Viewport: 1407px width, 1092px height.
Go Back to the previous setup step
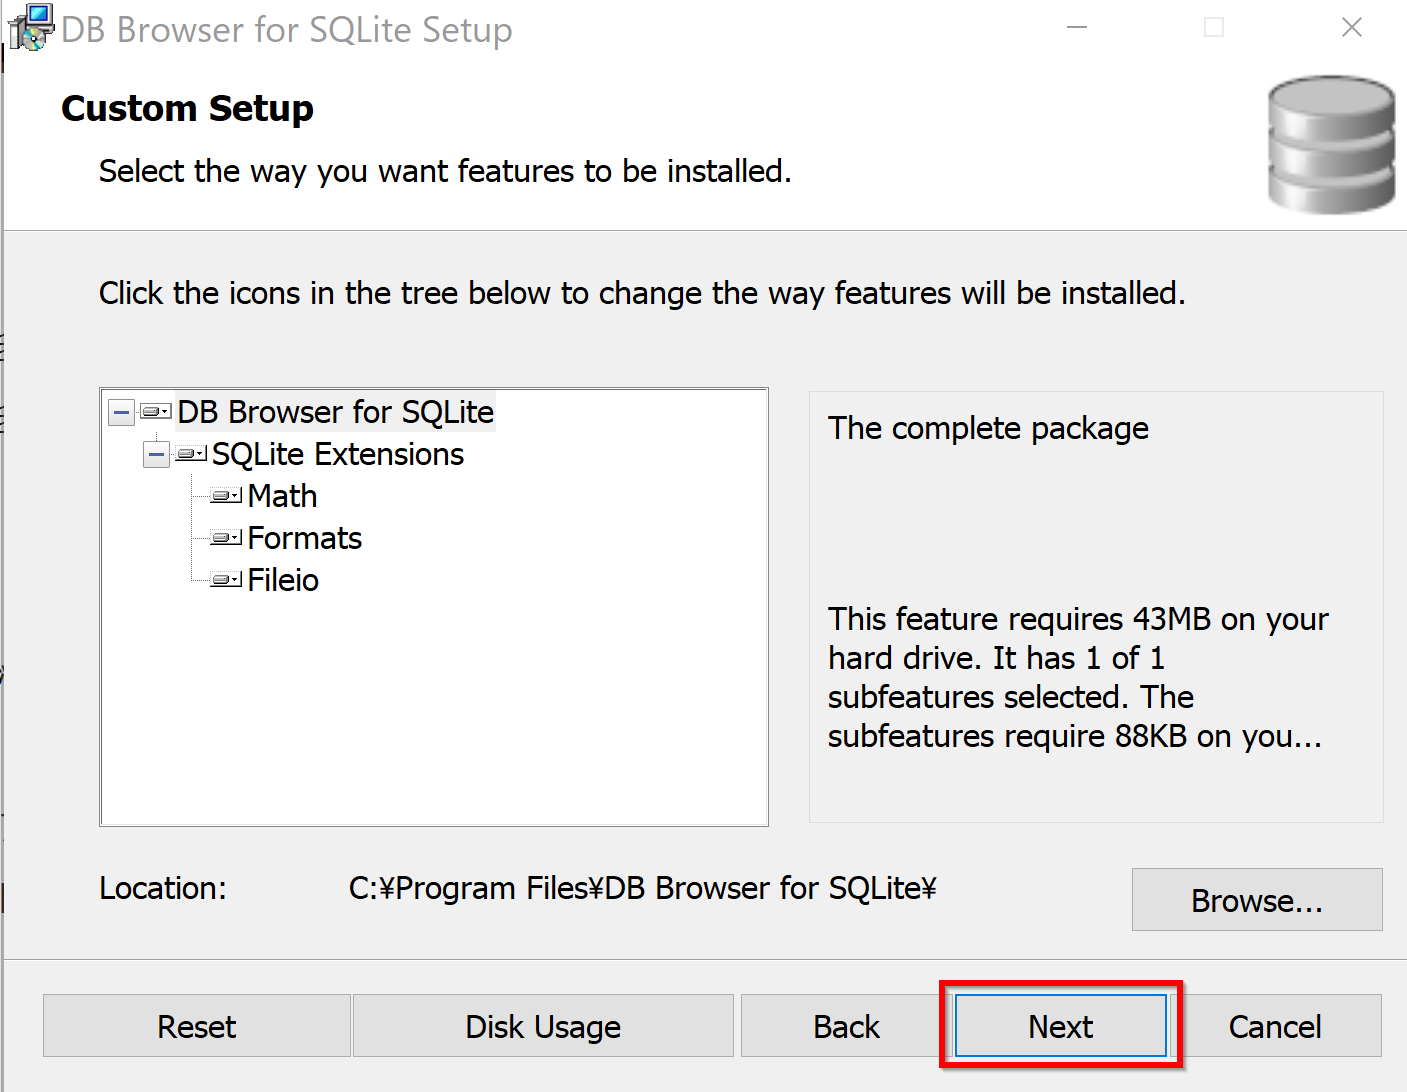(x=846, y=1026)
